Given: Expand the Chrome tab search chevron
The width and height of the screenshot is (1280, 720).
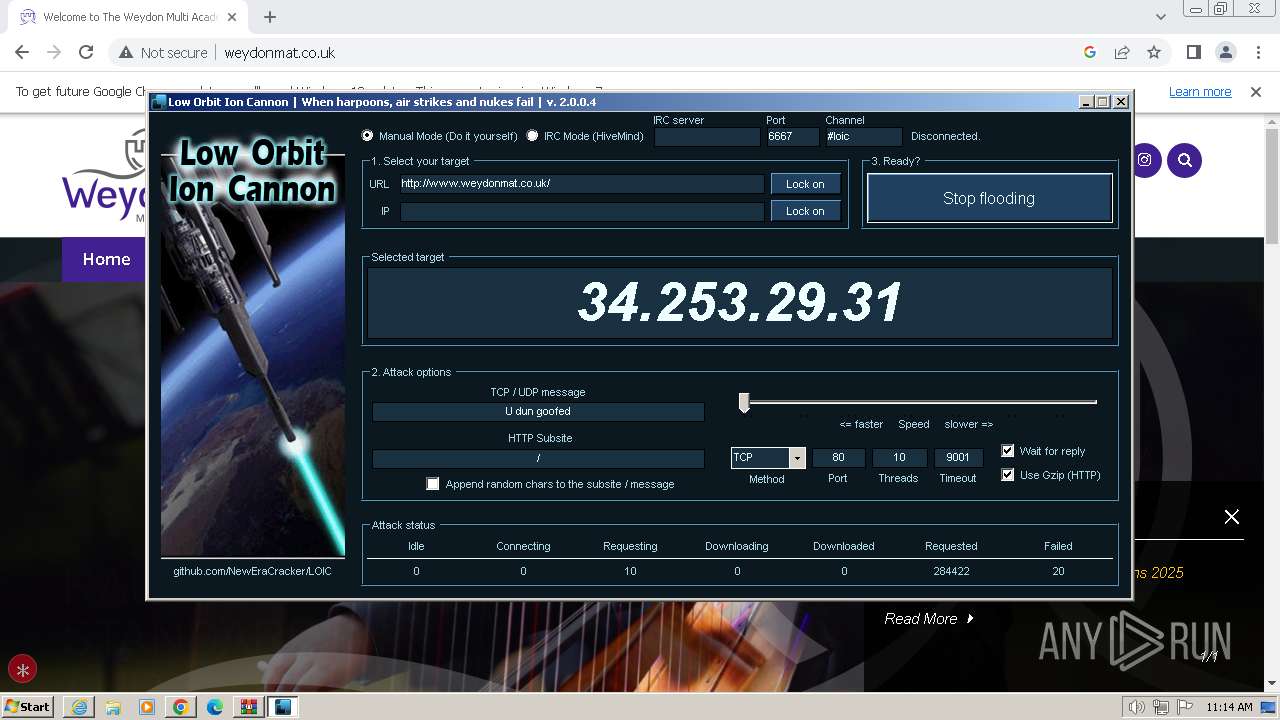Looking at the screenshot, I should [x=1160, y=17].
